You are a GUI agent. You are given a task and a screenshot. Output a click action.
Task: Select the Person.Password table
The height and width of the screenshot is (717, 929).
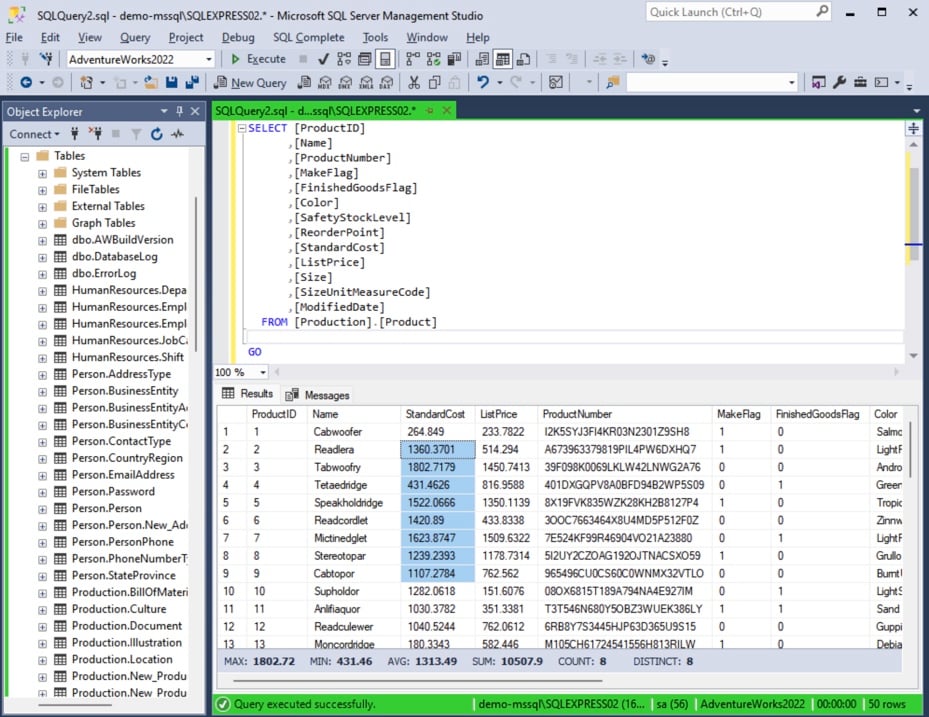pos(113,491)
